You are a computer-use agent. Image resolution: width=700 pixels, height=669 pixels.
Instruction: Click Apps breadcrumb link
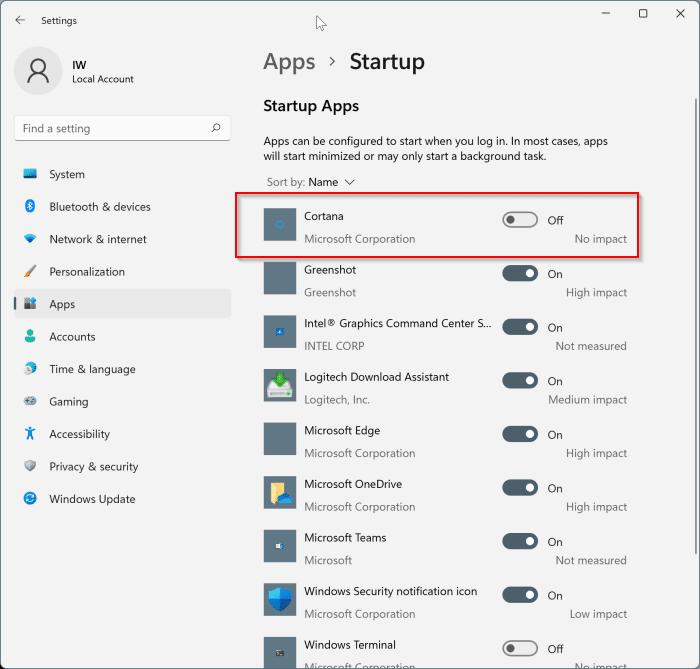coord(289,62)
